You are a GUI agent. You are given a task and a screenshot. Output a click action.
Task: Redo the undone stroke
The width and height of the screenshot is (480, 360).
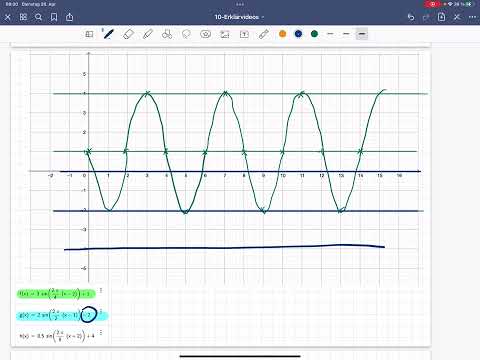point(426,17)
